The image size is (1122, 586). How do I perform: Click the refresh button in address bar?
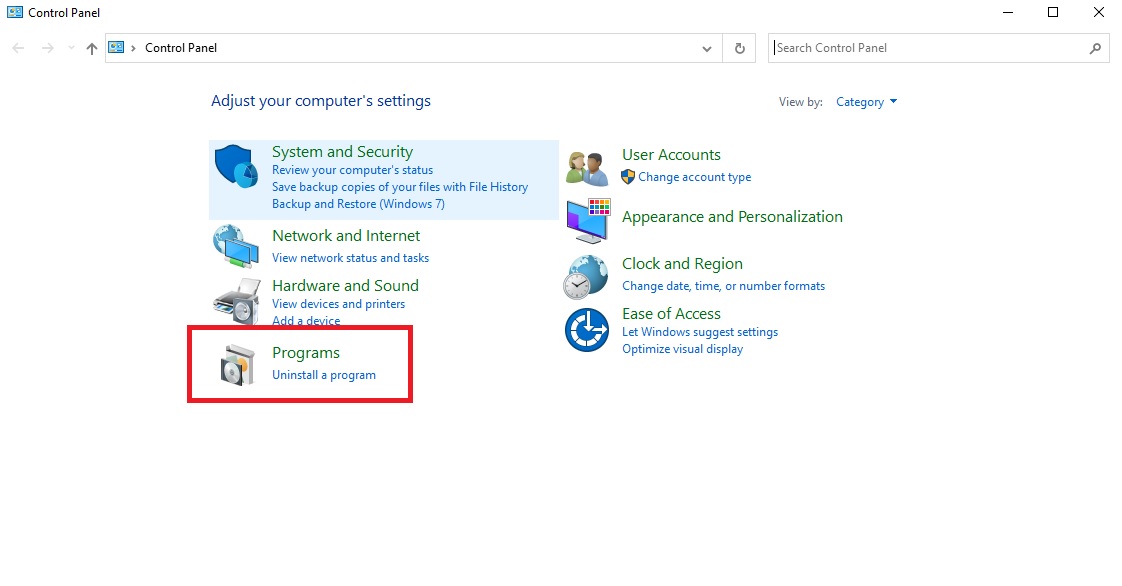coord(739,48)
